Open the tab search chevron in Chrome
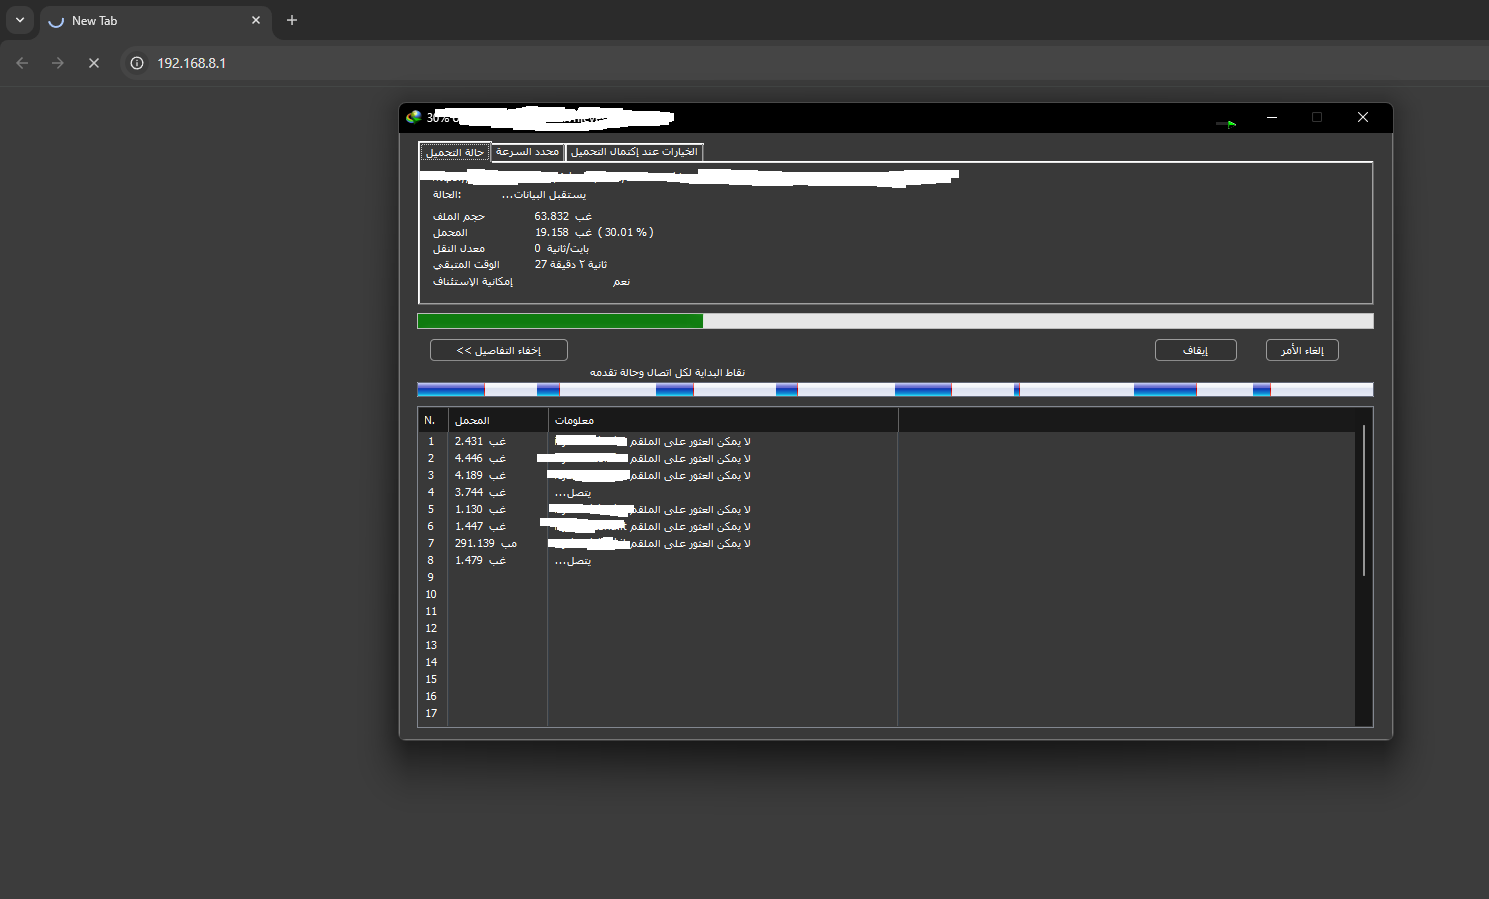This screenshot has height=899, width=1489. 20,20
